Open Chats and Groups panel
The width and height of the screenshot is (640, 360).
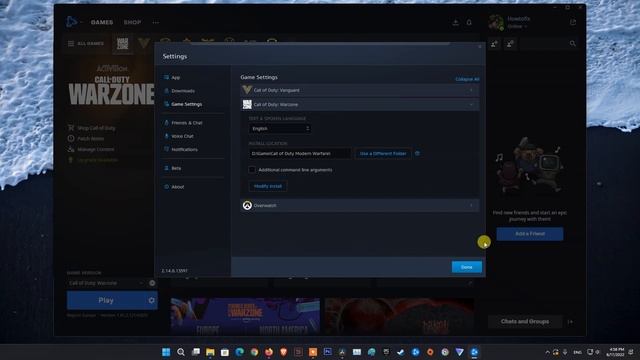click(x=525, y=322)
